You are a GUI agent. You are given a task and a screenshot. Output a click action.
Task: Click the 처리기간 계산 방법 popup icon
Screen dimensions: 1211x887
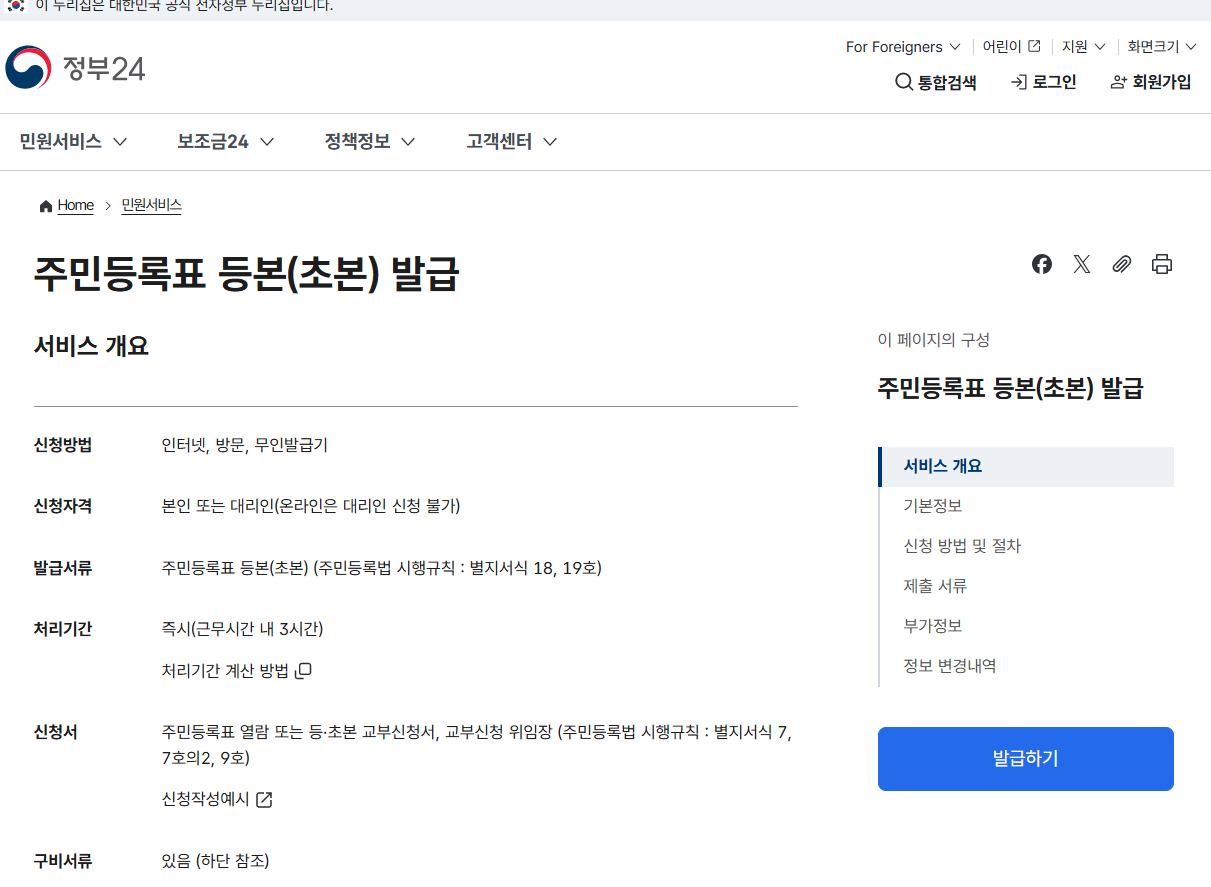coord(303,670)
